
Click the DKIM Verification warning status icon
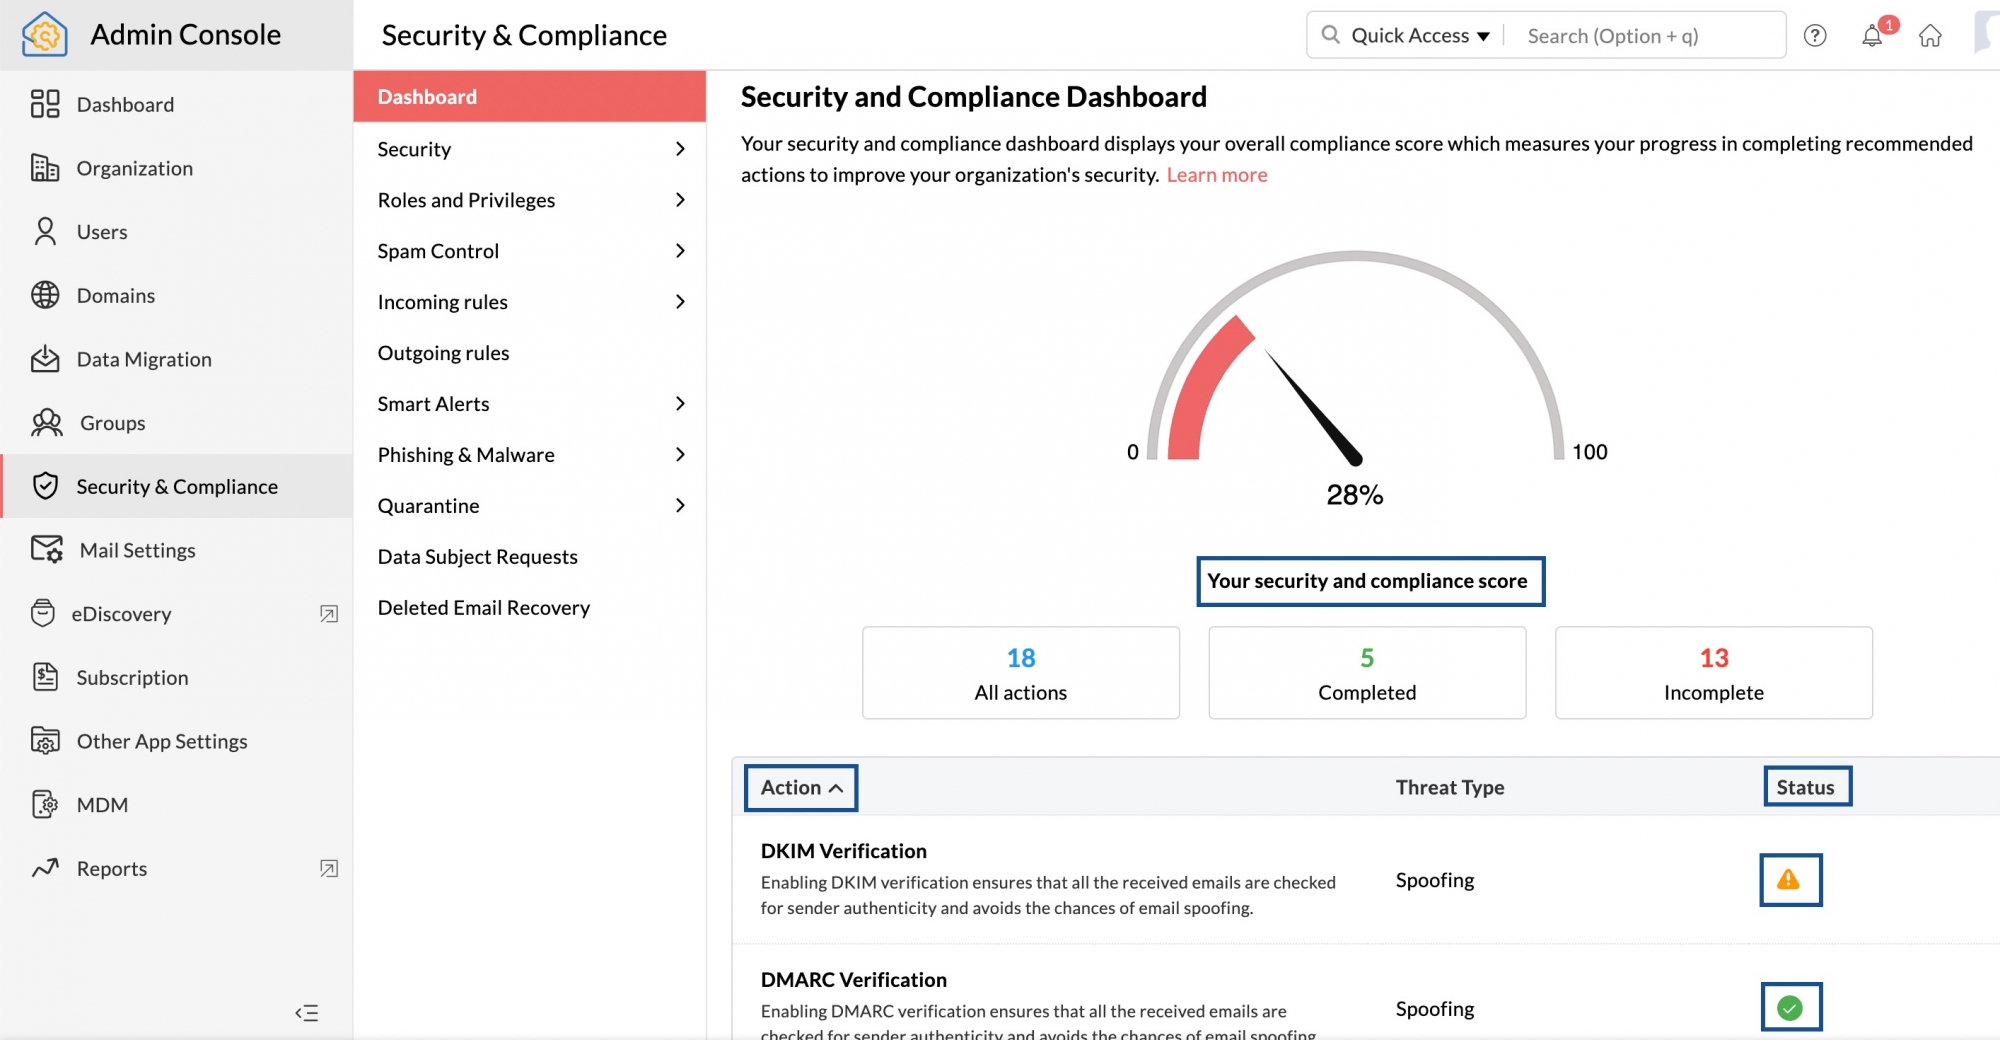[1789, 880]
